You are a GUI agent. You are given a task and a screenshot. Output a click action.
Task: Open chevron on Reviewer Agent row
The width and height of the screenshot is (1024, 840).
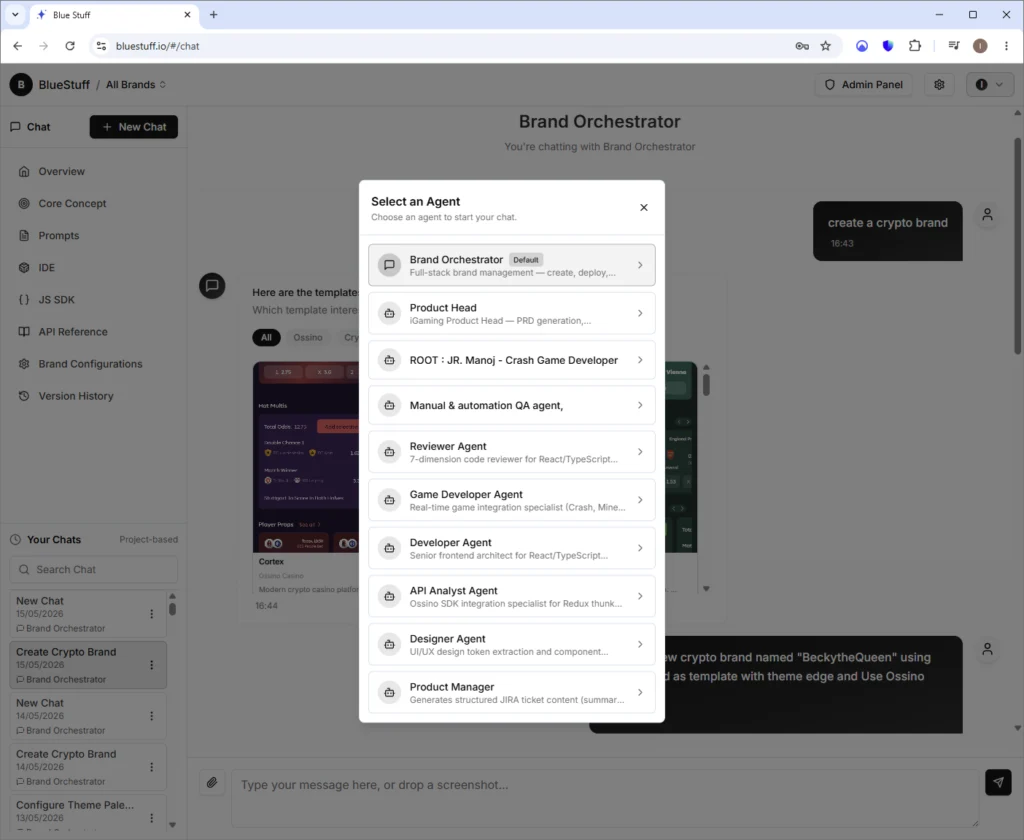(x=640, y=452)
